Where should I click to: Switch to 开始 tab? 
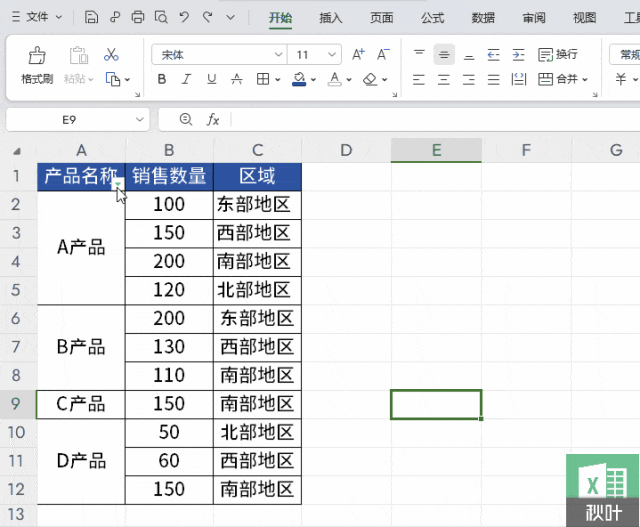[x=280, y=18]
